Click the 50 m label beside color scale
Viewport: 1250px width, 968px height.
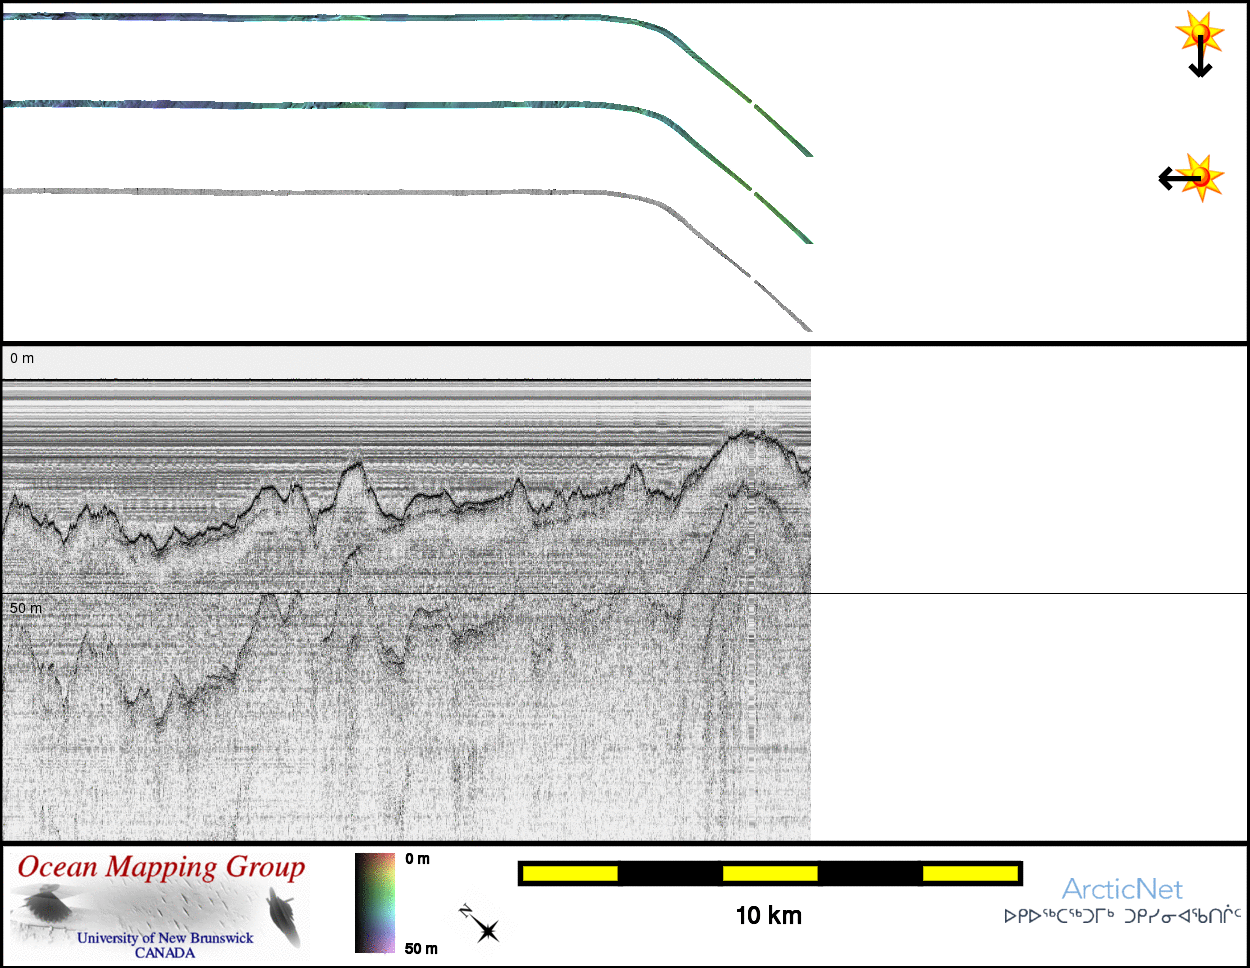[x=421, y=948]
